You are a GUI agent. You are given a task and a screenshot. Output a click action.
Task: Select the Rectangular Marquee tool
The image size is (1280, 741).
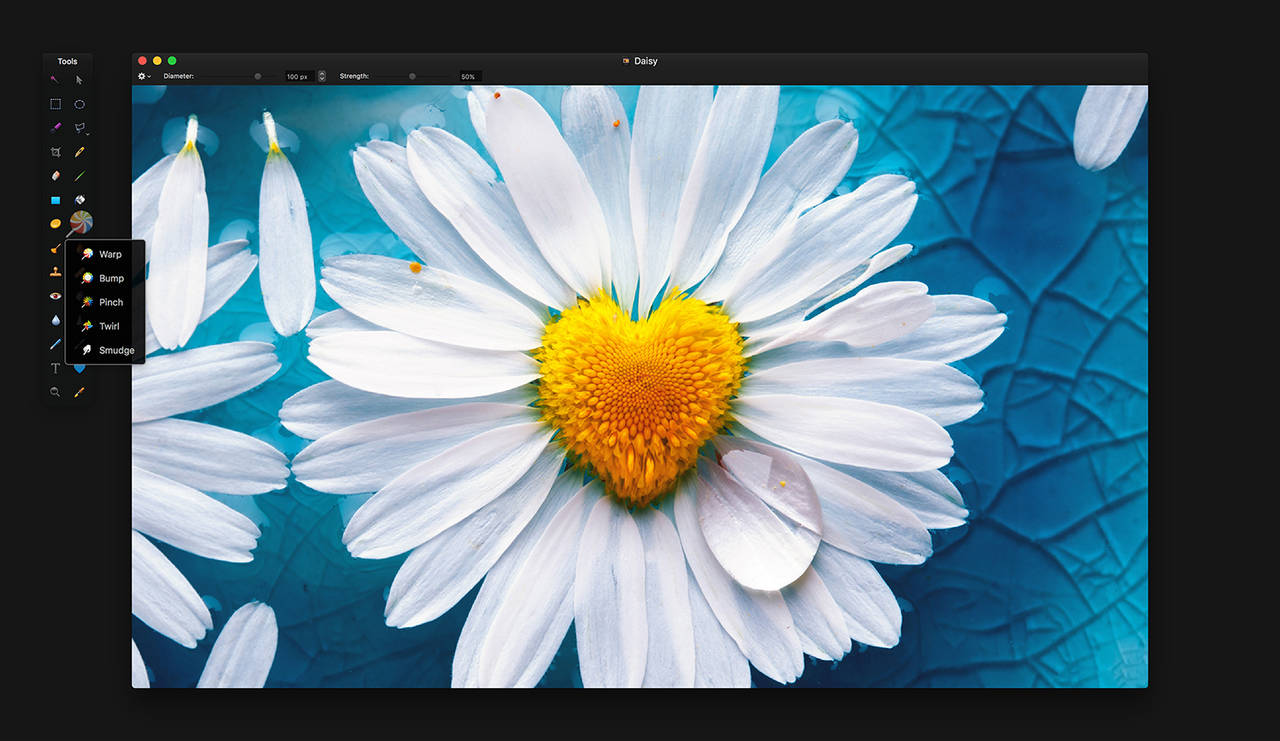[55, 104]
